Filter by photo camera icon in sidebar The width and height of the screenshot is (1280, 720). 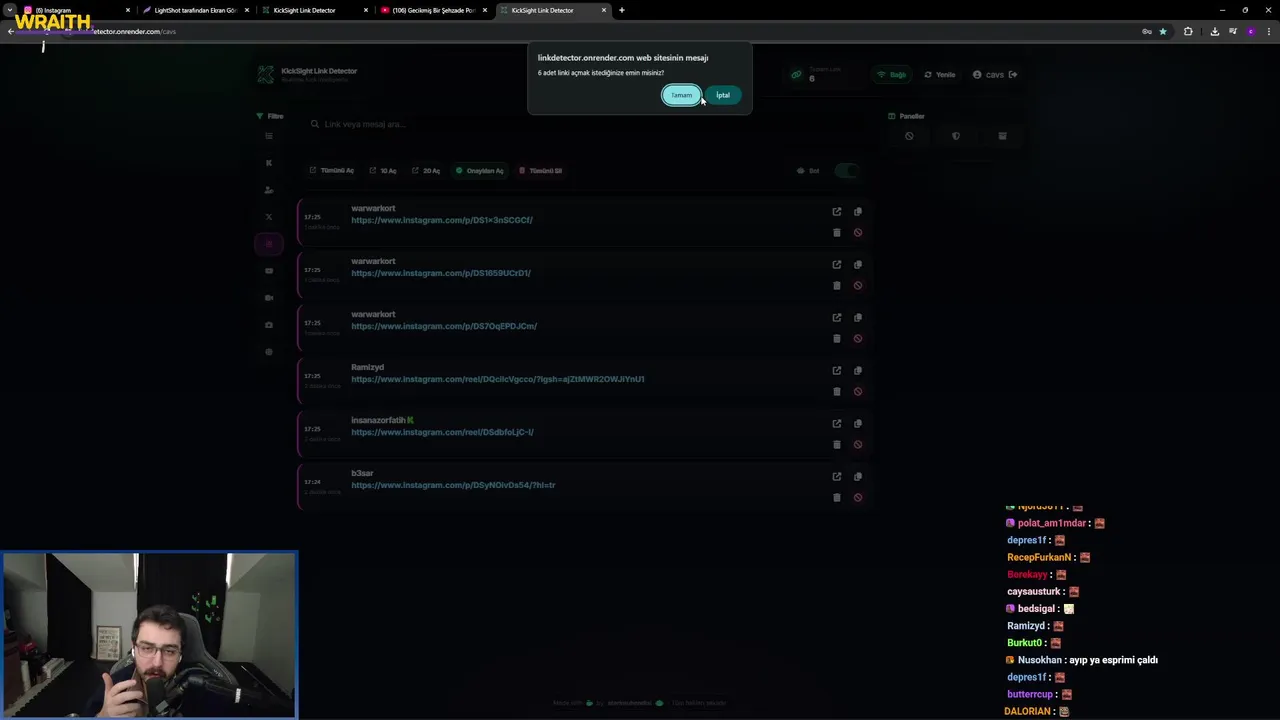click(269, 325)
